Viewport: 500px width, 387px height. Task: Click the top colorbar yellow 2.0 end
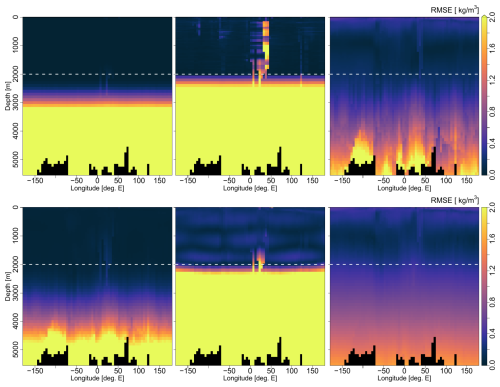coord(484,19)
